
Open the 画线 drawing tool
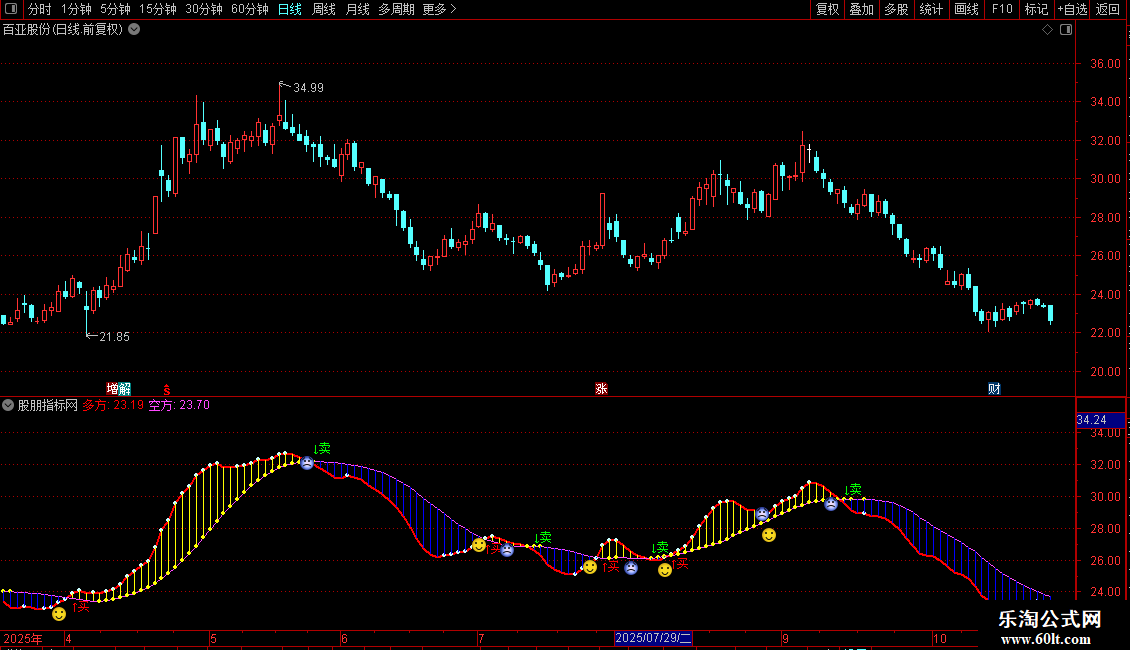[966, 9]
